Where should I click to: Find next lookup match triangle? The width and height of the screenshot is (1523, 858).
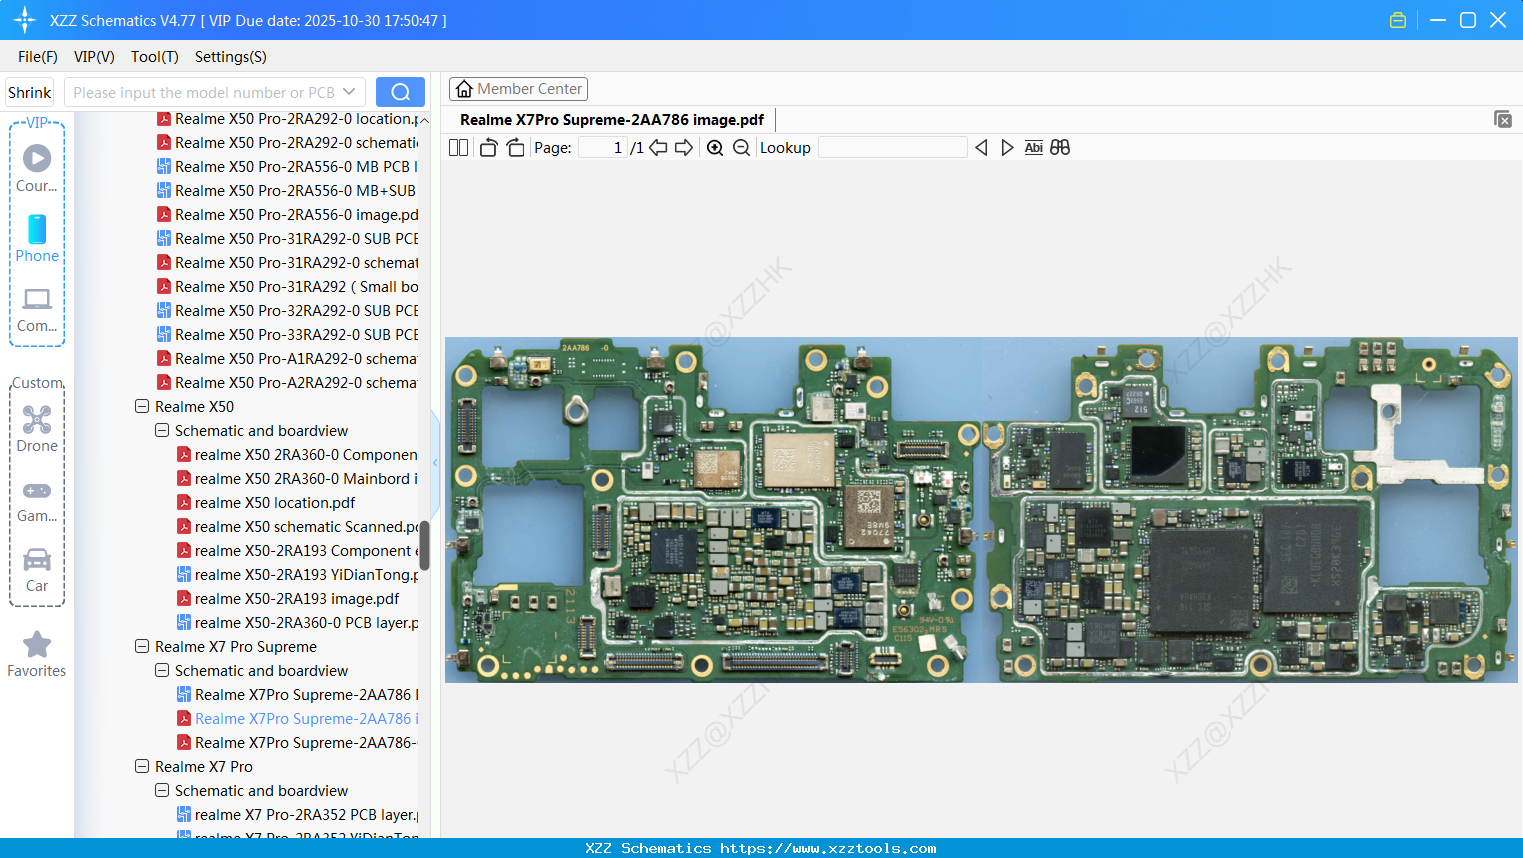pyautogui.click(x=1007, y=148)
